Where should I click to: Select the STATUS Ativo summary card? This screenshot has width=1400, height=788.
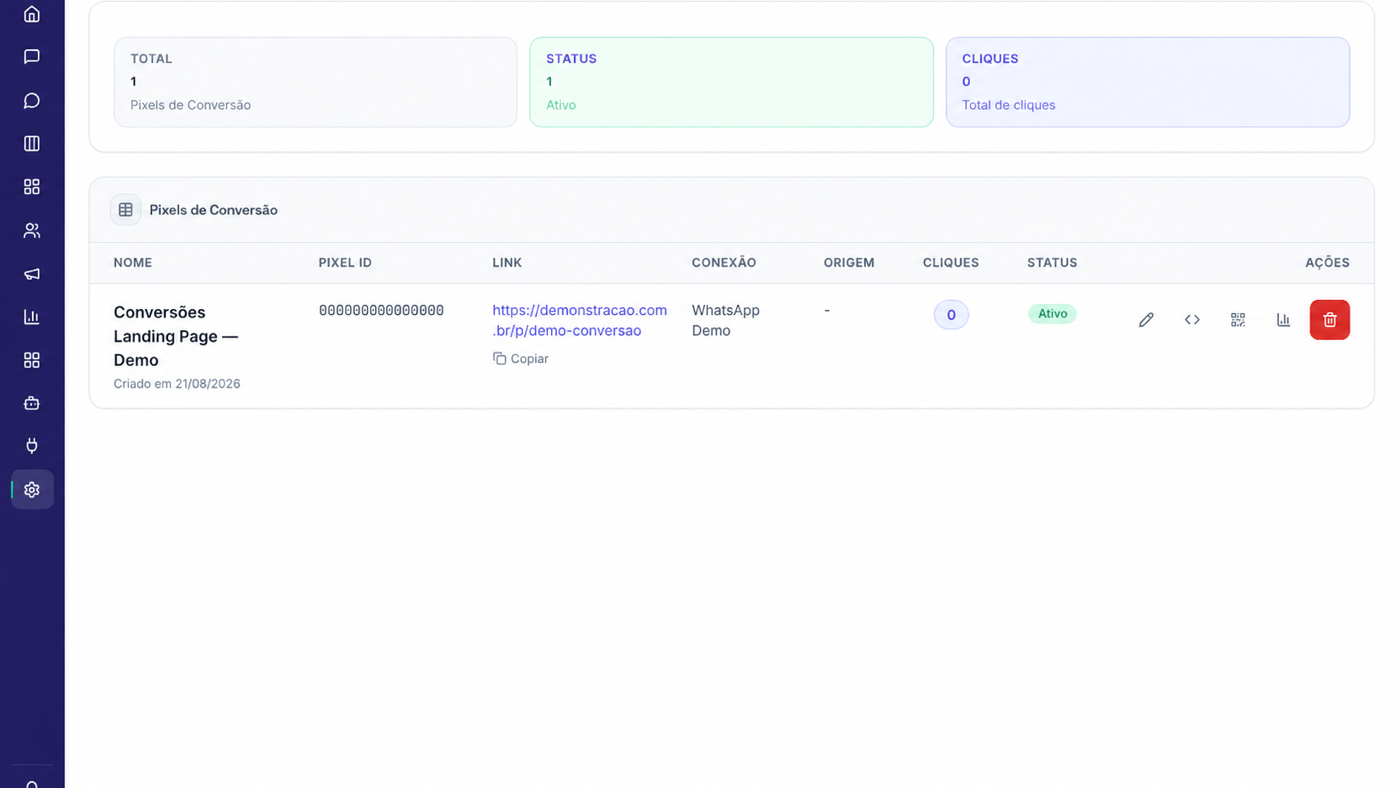tap(731, 82)
